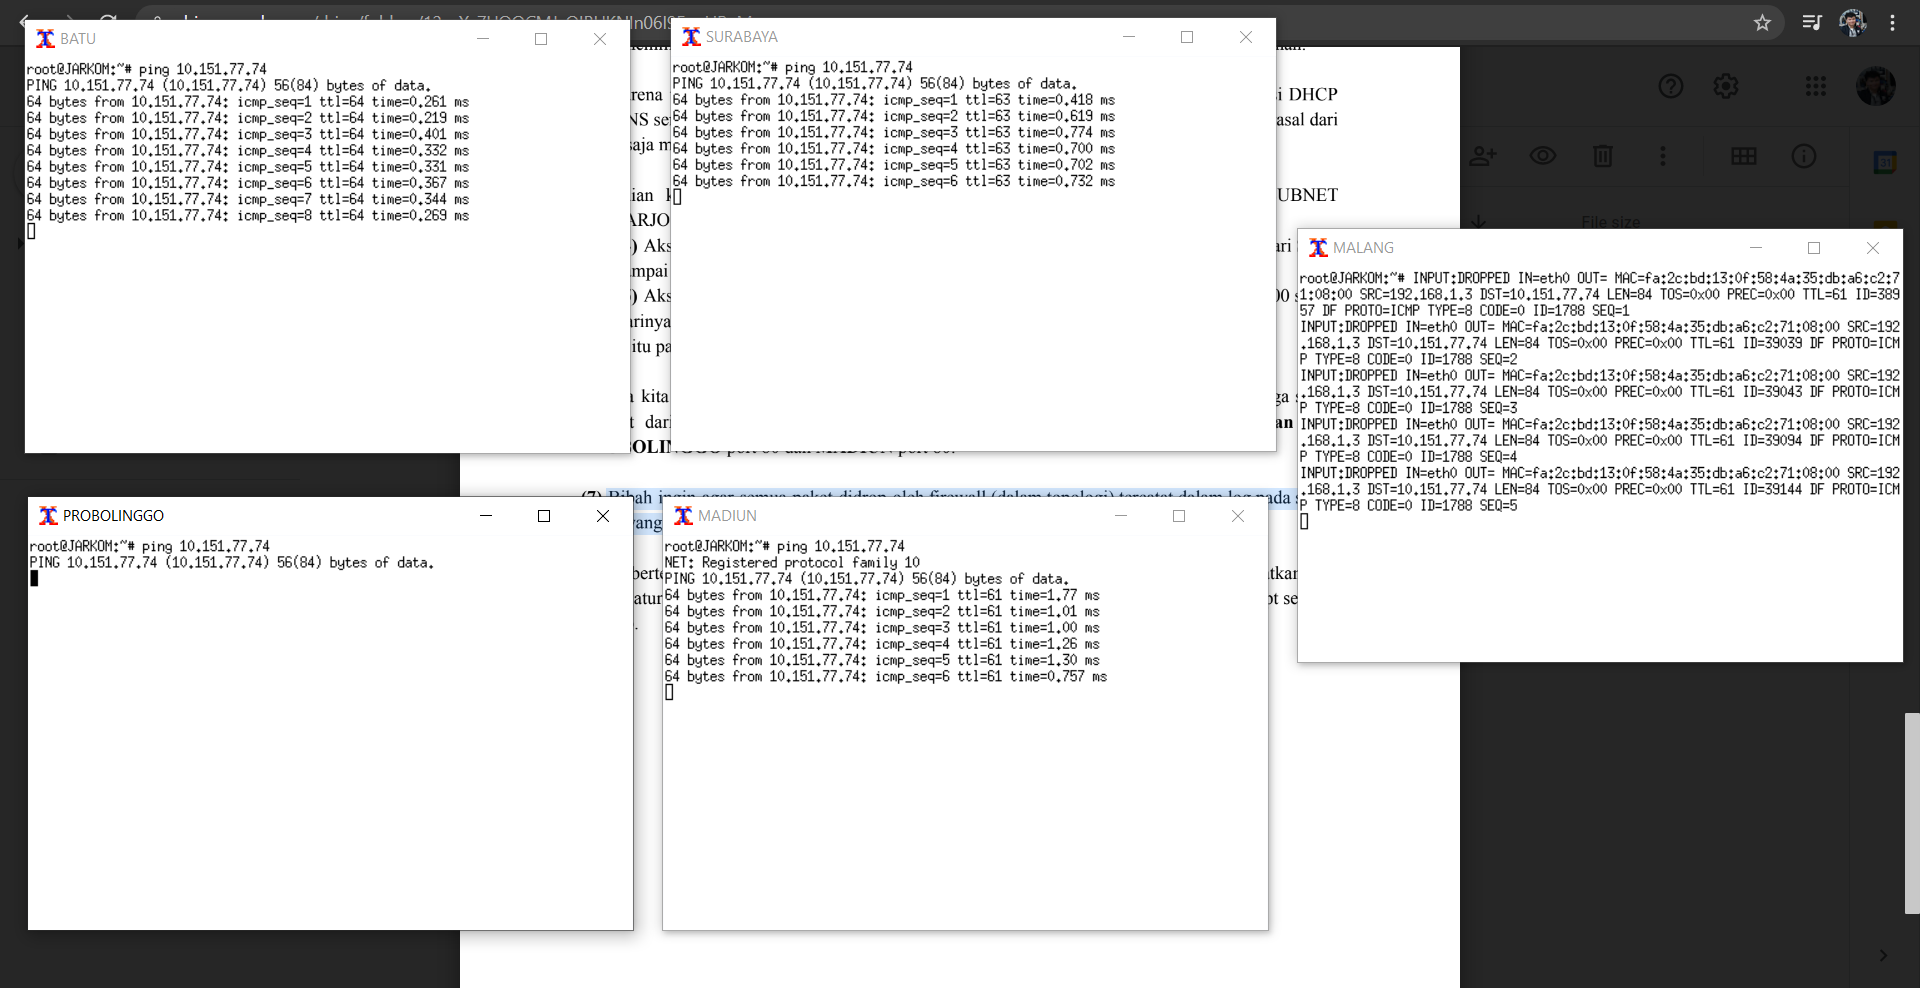Viewport: 1920px width, 988px height.
Task: Close the MALANG window
Action: click(1873, 248)
